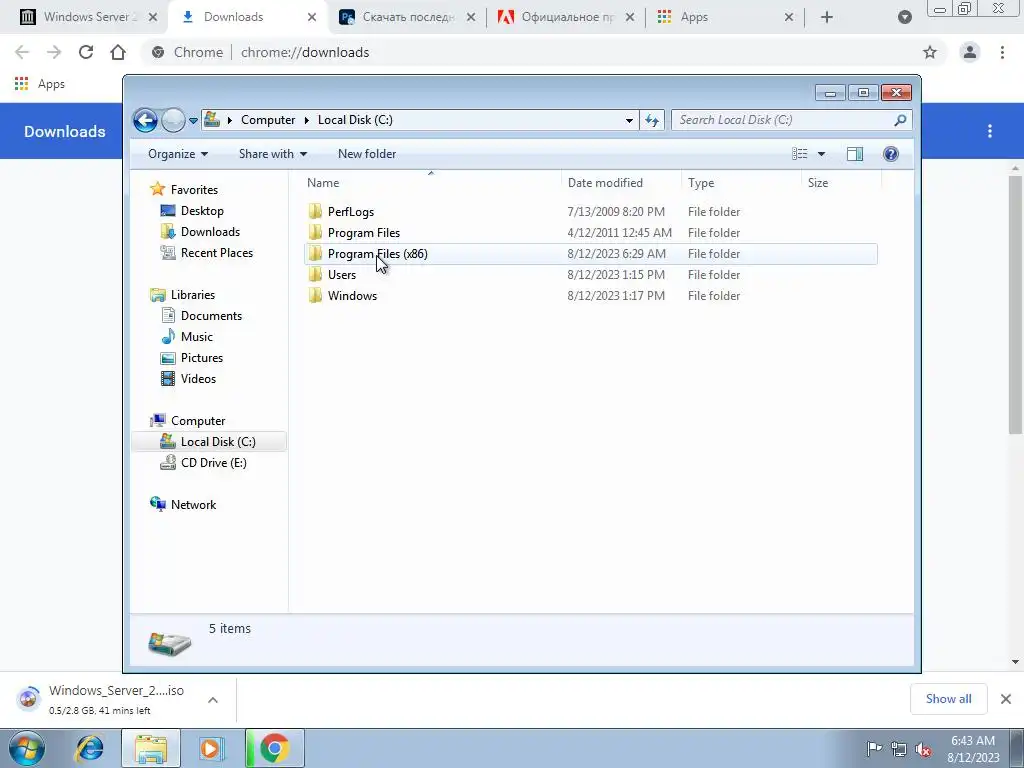The width and height of the screenshot is (1024, 768).
Task: Click Libraries in the navigation pane
Action: [193, 295]
